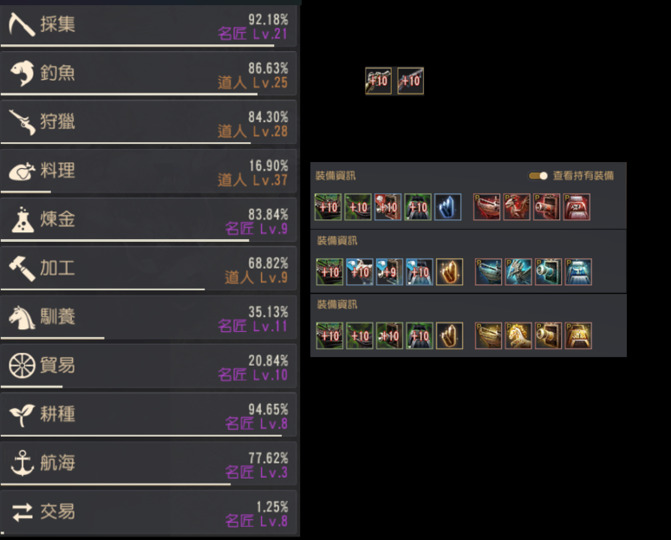Open the cooking roast chicken icon (料理)

[22, 172]
